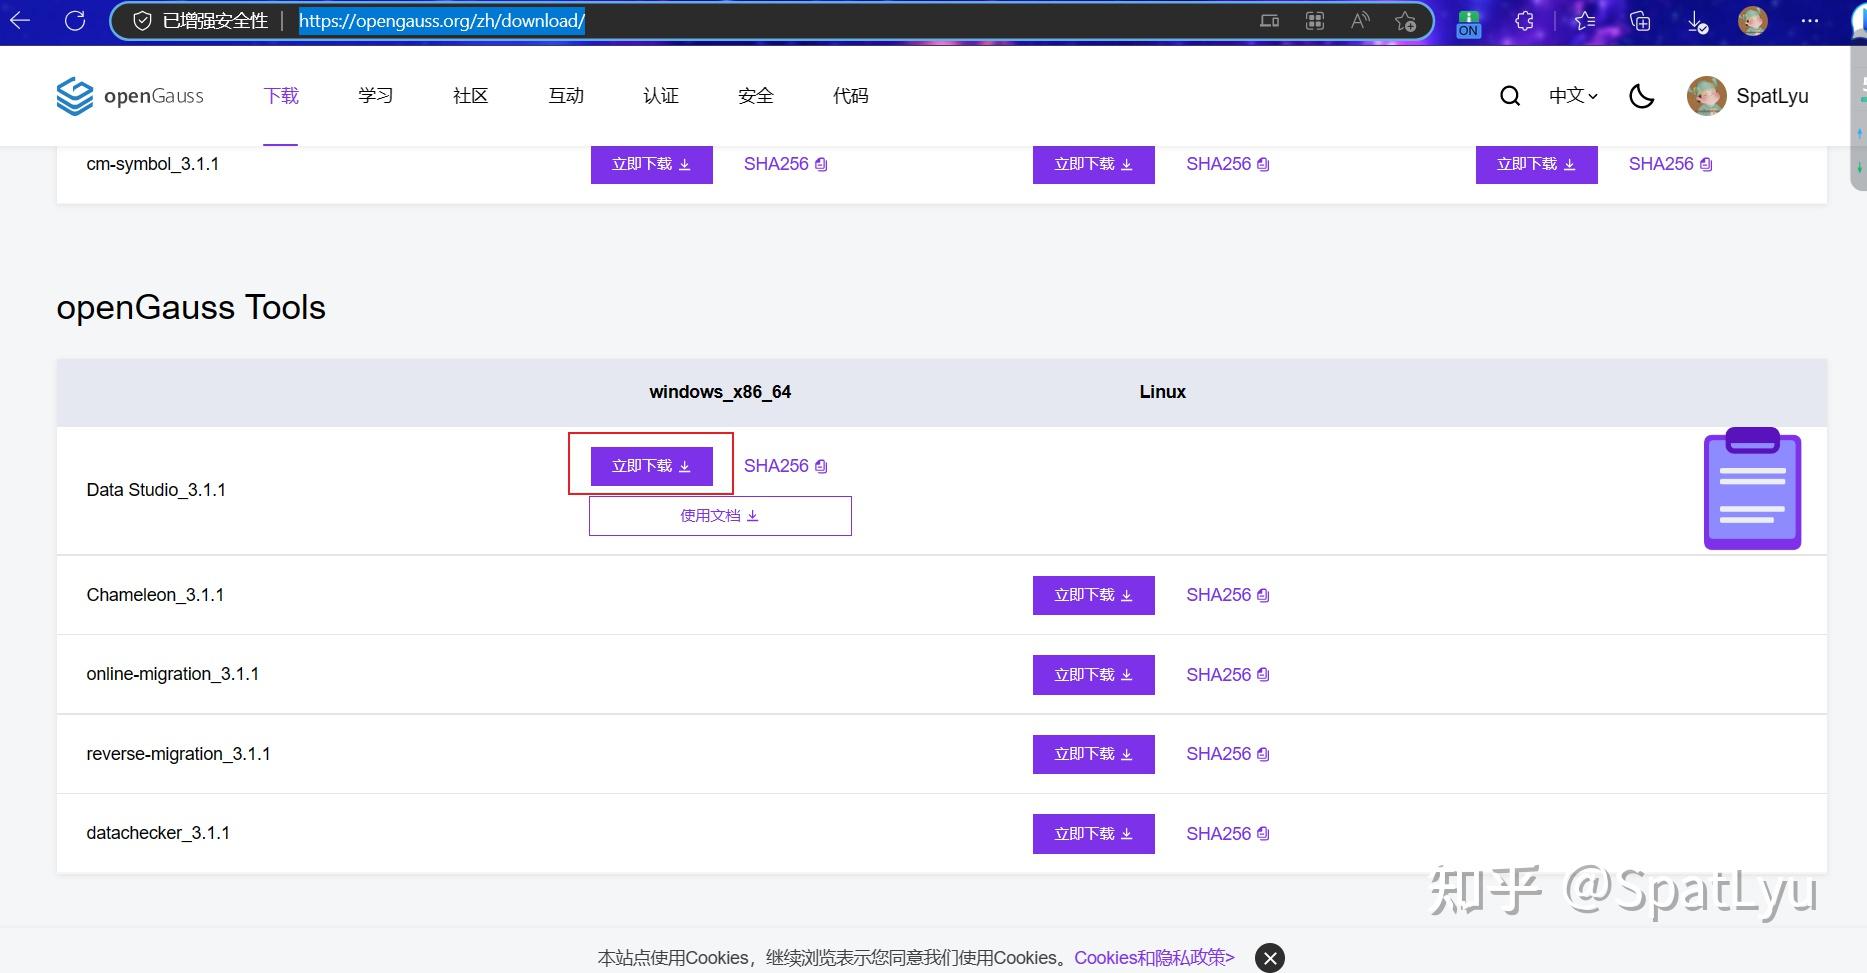Open favorites list icon
The width and height of the screenshot is (1867, 973).
[1585, 20]
